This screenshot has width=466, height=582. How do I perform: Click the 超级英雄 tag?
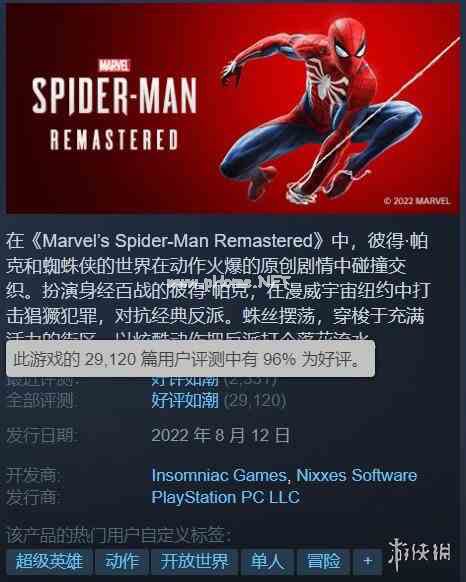tap(48, 561)
